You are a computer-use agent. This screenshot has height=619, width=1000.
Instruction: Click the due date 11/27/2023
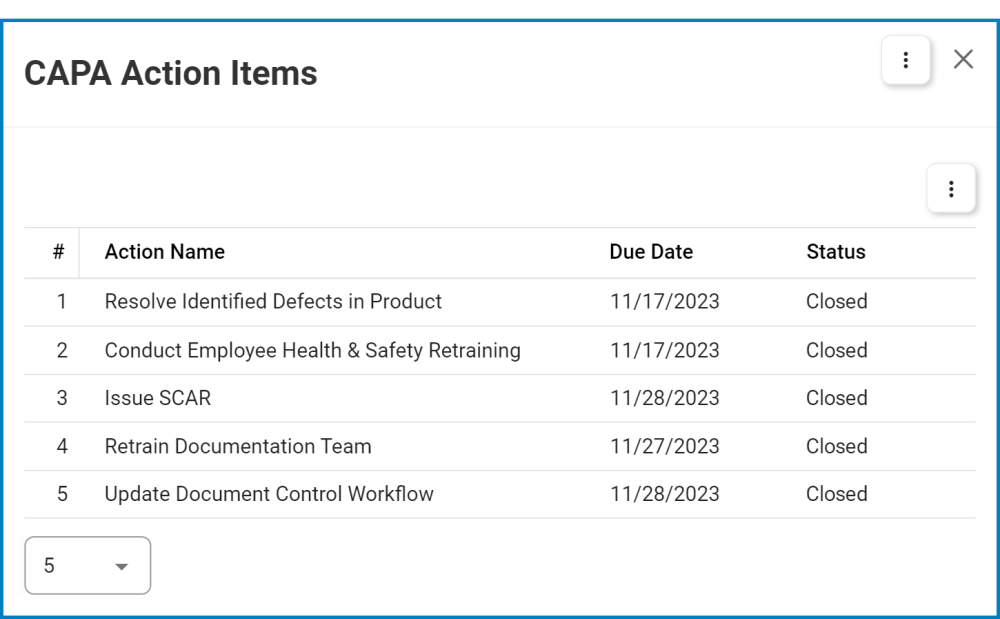pos(652,446)
